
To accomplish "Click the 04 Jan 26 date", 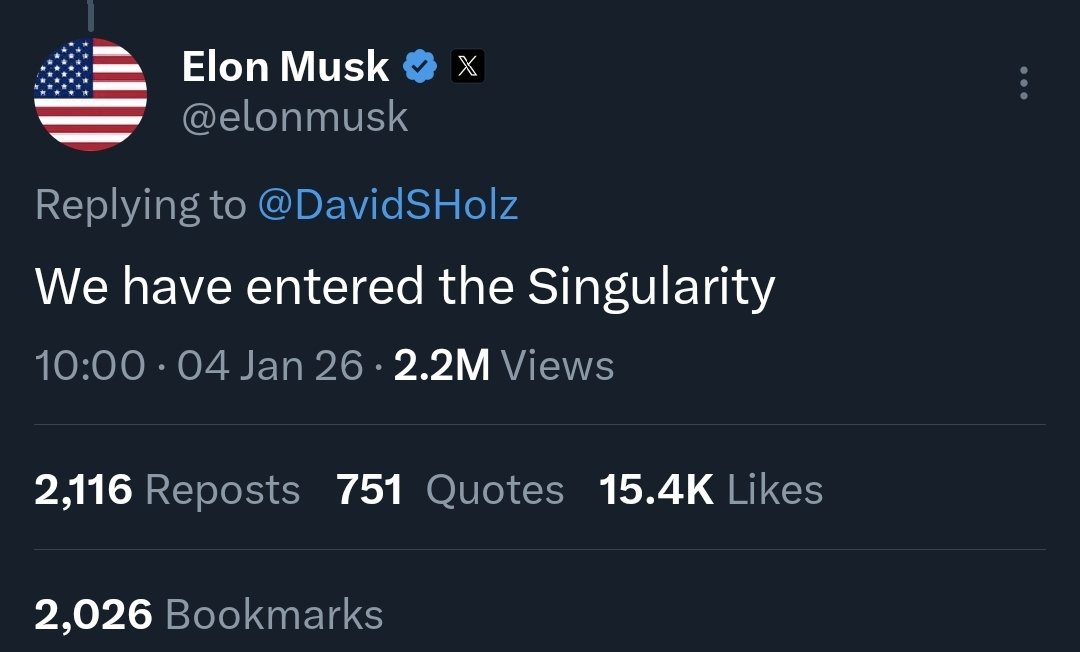I will [269, 365].
